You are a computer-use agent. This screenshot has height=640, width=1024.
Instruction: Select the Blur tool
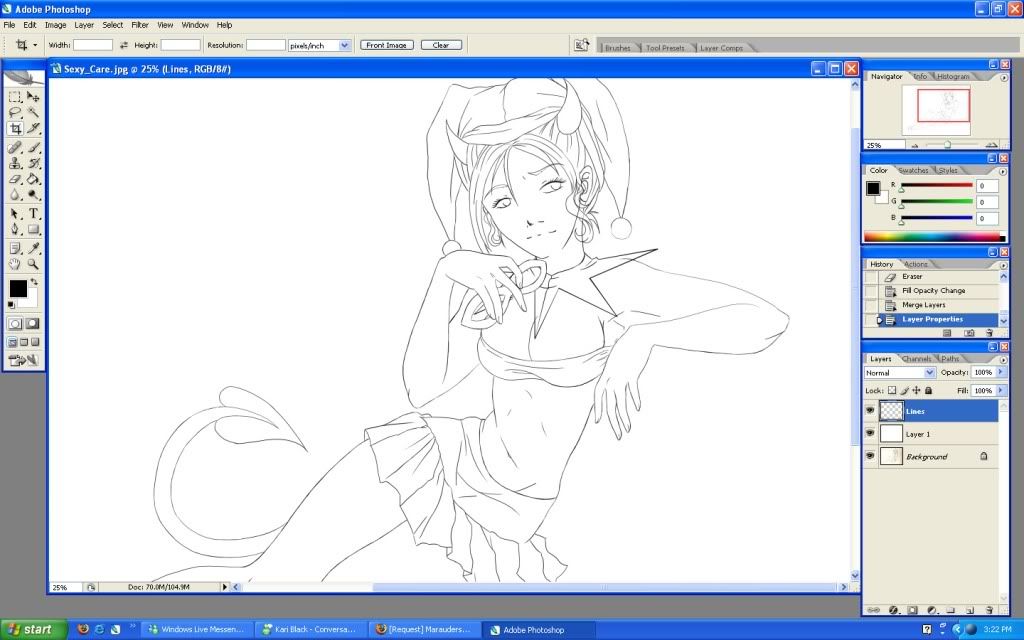click(15, 195)
